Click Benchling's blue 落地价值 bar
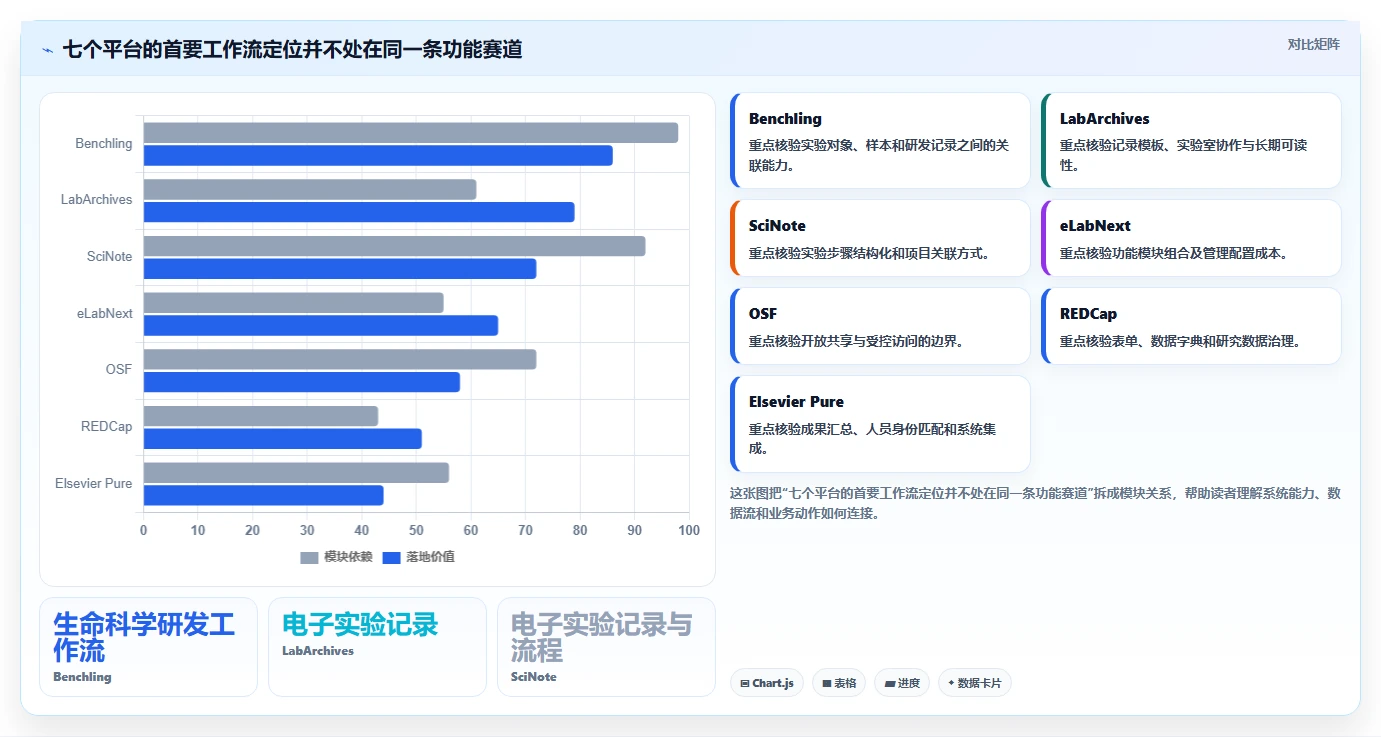 (378, 156)
